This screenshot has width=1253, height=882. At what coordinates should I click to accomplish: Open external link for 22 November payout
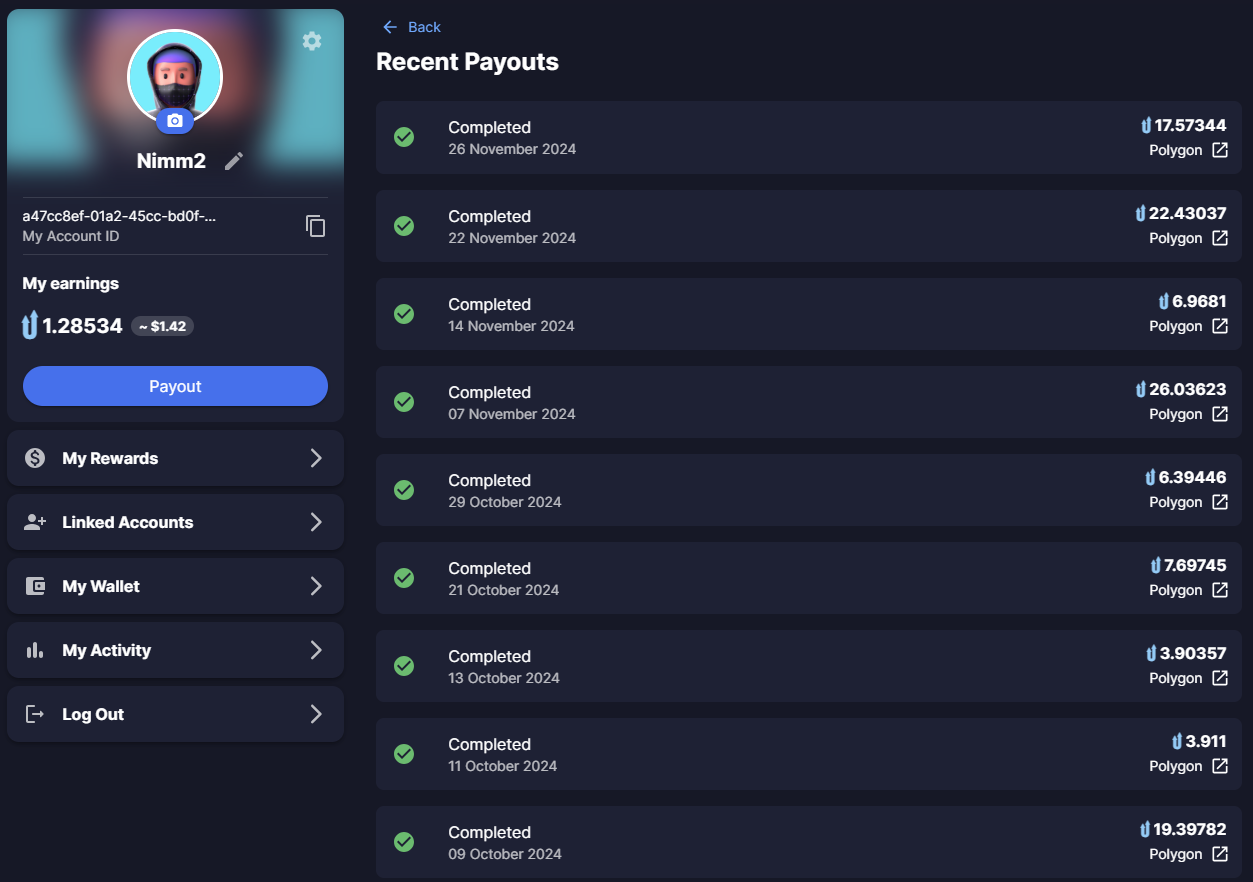(x=1220, y=238)
